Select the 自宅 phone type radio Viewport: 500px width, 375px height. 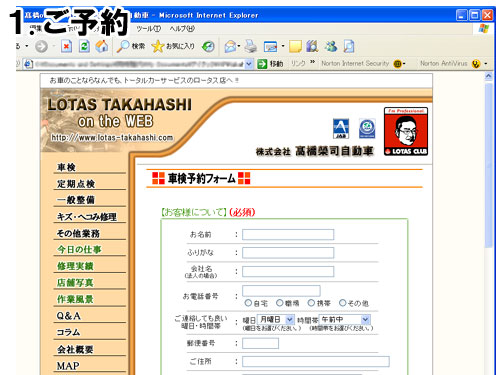coord(248,303)
